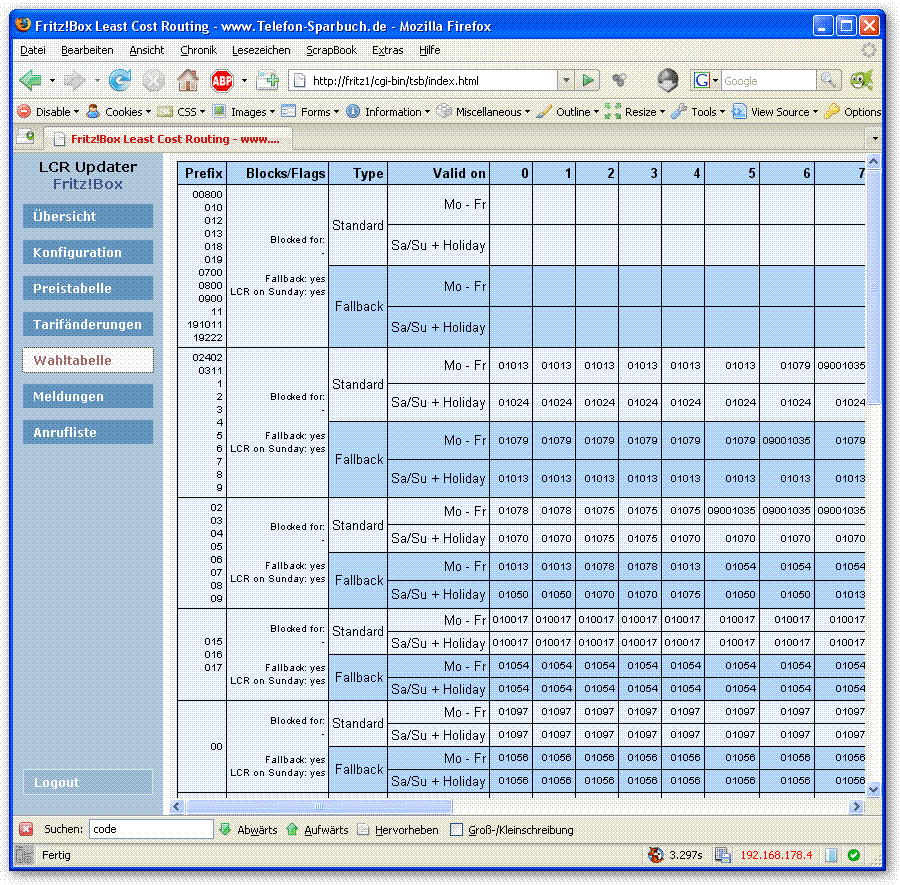
Task: Click the green checkmark status icon
Action: tap(854, 855)
